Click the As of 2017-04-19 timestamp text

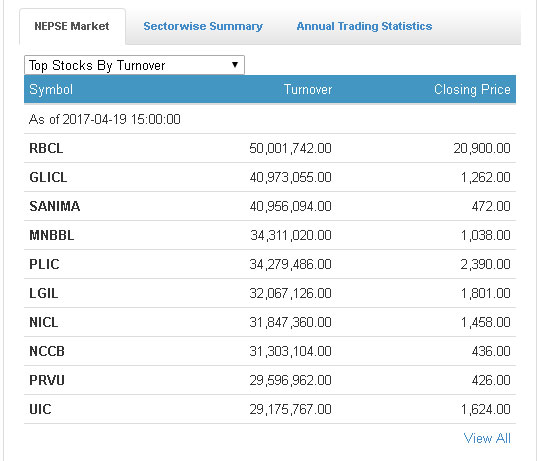105,119
